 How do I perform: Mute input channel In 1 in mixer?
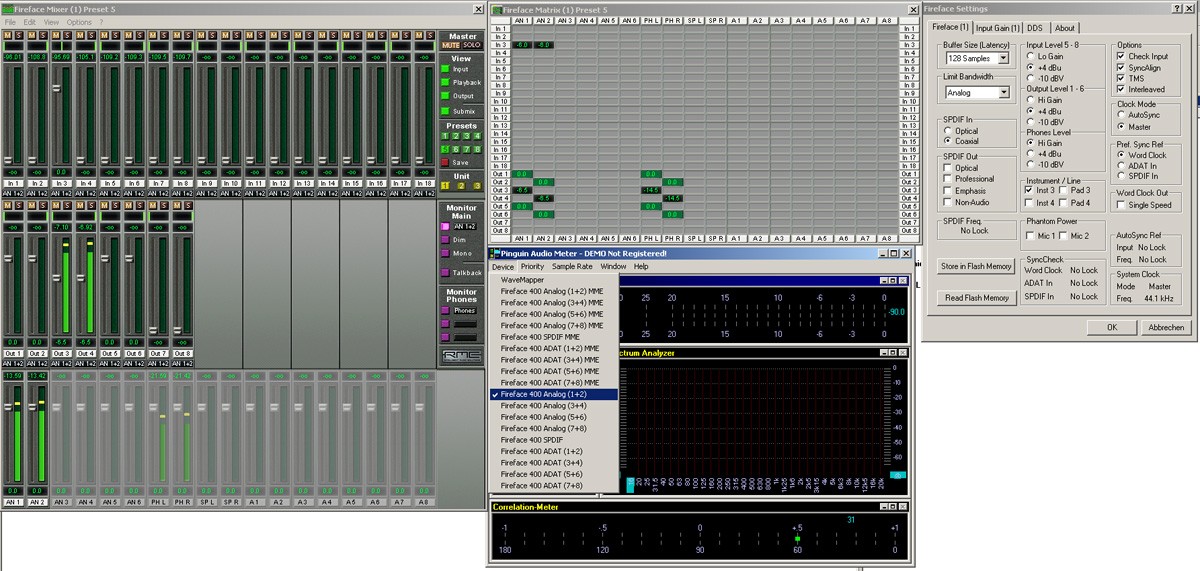[x=7, y=35]
